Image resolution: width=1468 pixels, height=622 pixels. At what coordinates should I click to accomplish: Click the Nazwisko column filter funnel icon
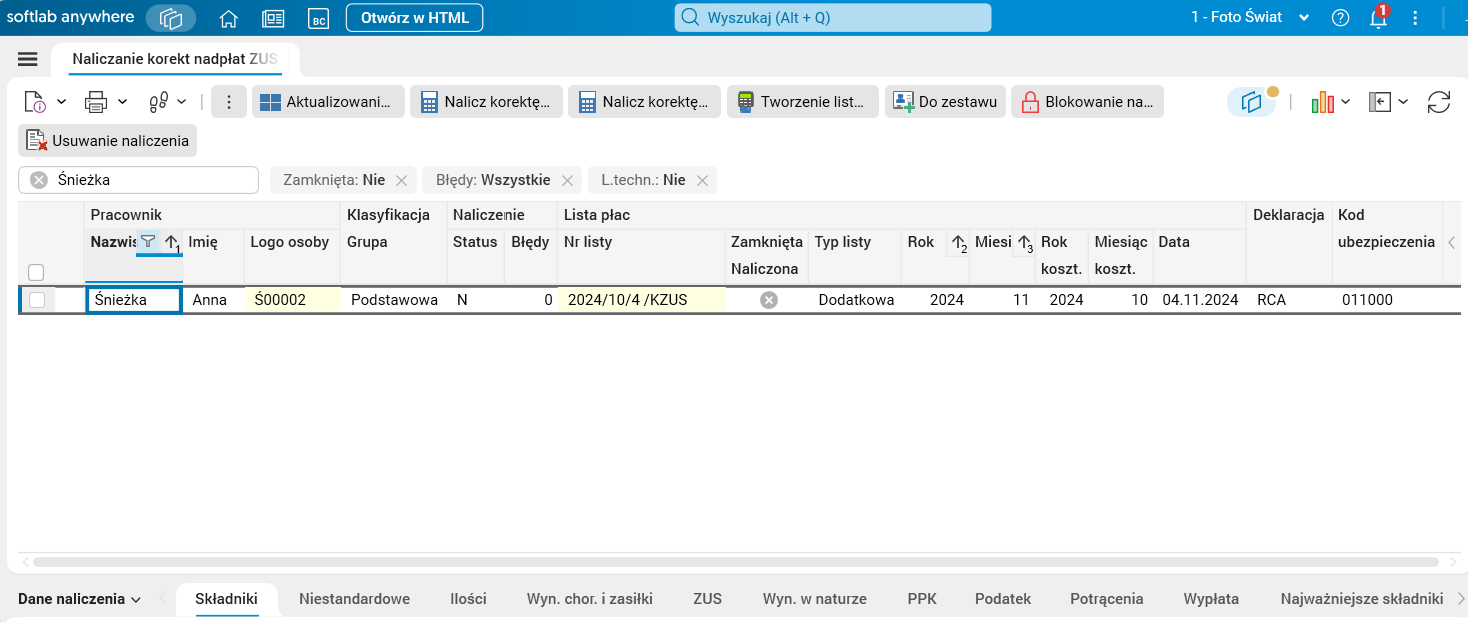pyautogui.click(x=148, y=241)
